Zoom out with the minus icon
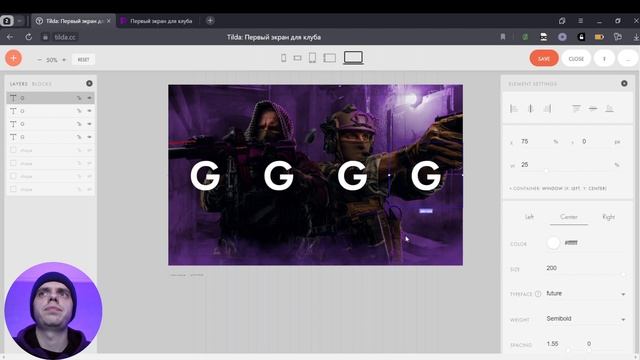 tap(39, 60)
